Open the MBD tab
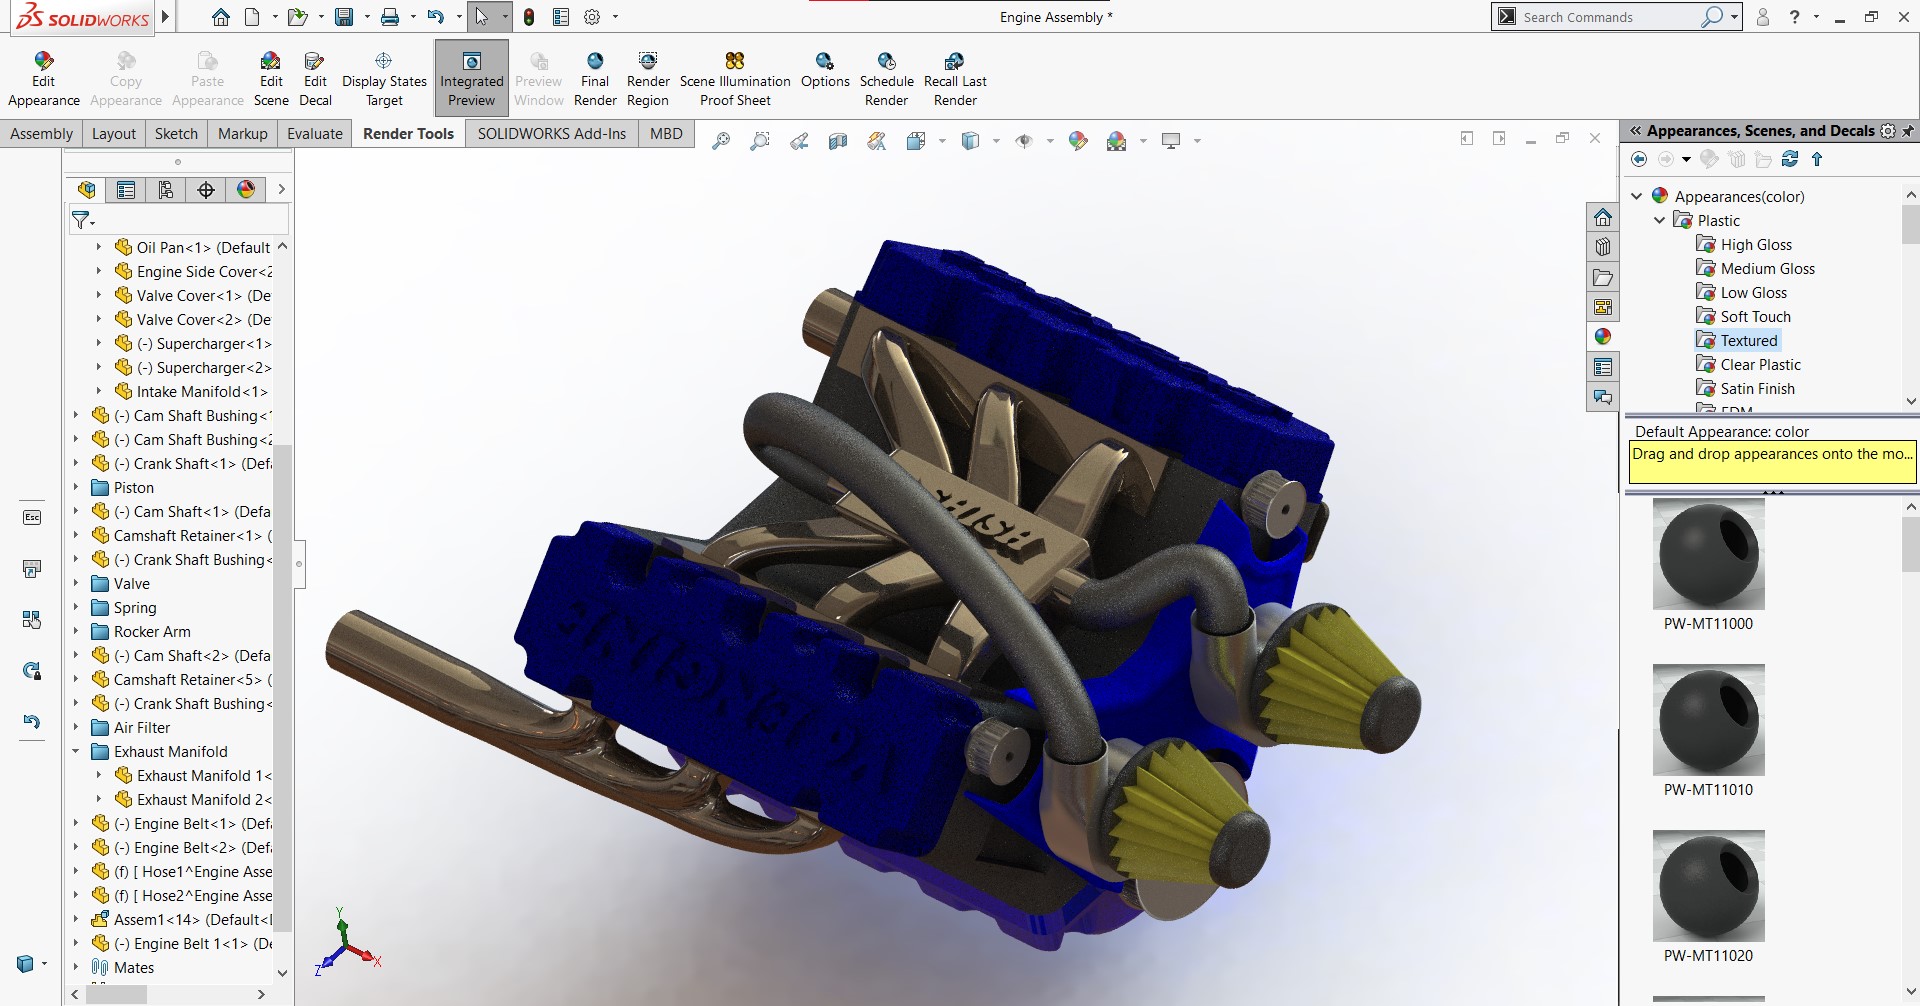The image size is (1920, 1006). pyautogui.click(x=666, y=133)
